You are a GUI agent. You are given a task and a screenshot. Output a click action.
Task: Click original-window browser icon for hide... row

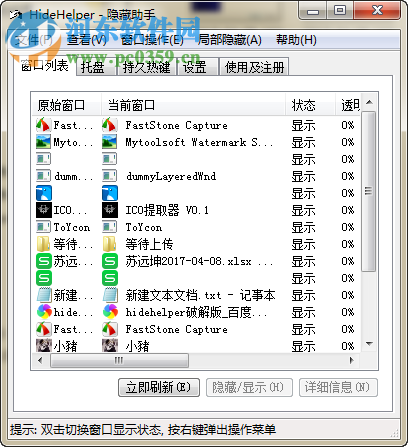tap(44, 312)
